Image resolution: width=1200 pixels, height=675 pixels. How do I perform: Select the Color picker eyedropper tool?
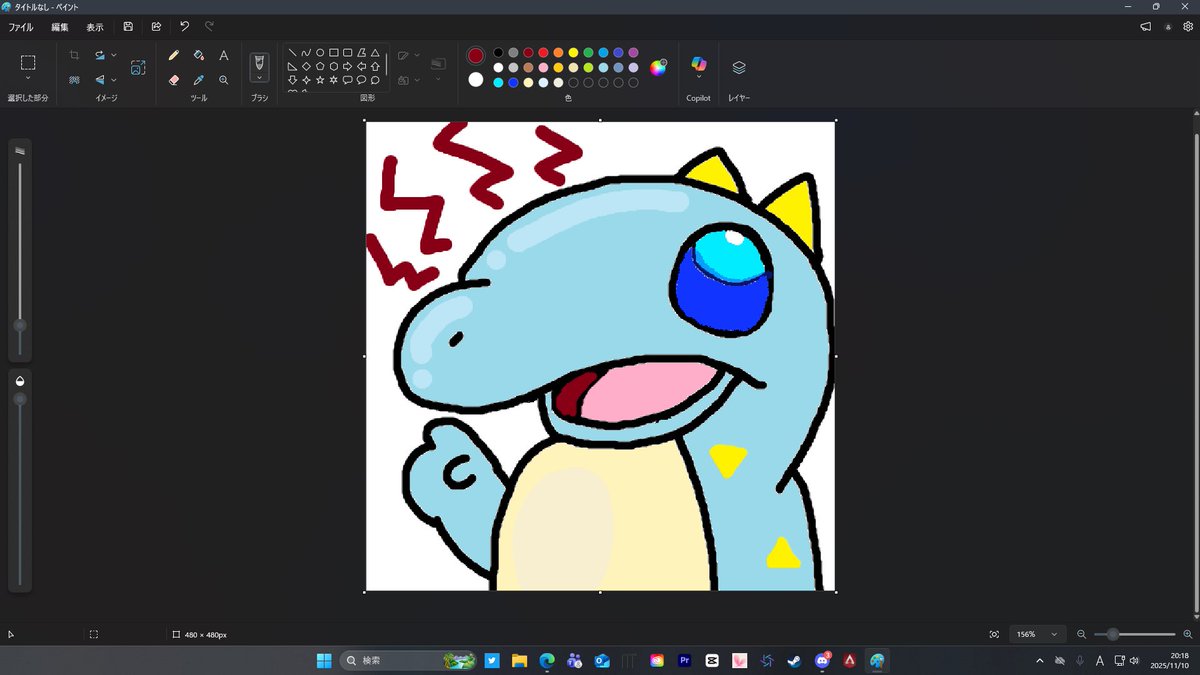199,80
